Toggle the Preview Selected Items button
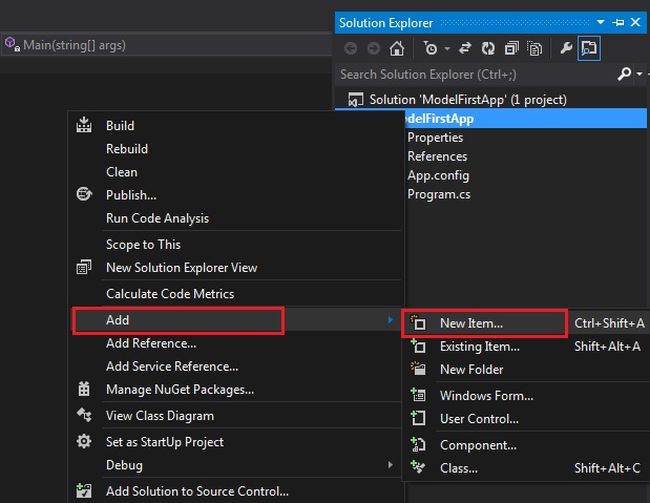Viewport: 650px width, 503px height. point(589,48)
